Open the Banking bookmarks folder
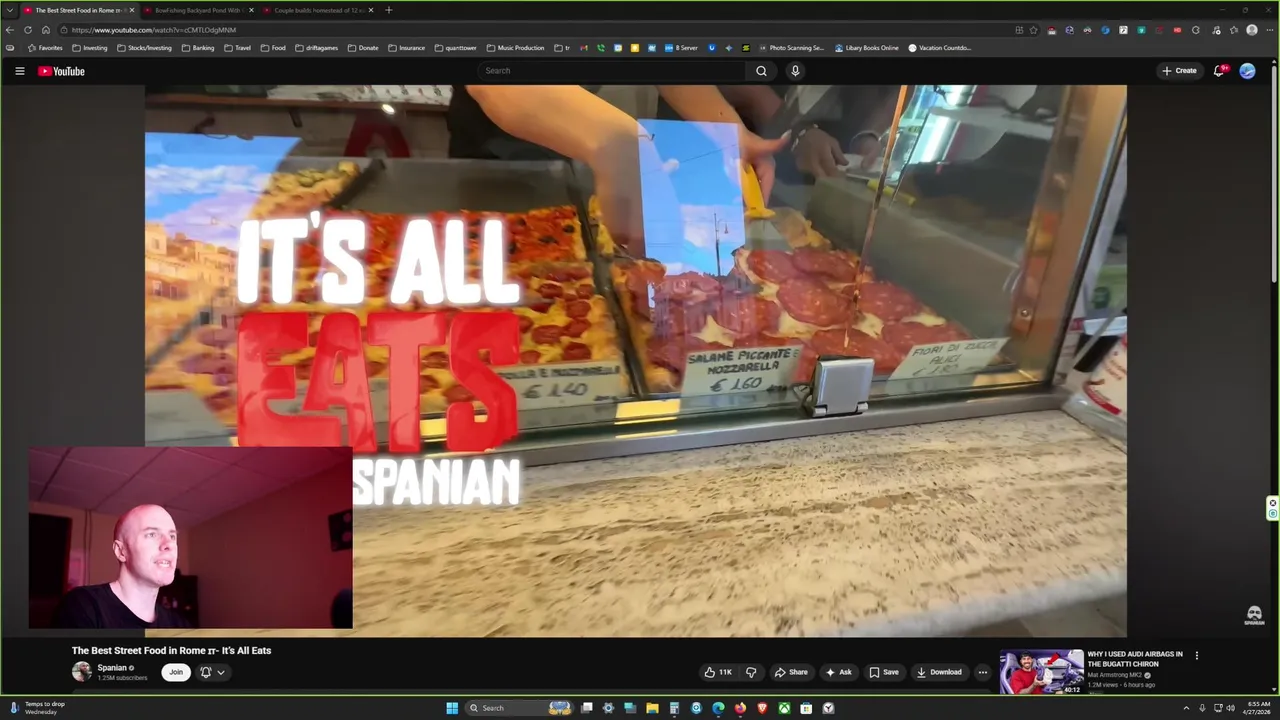The height and width of the screenshot is (720, 1280). click(198, 48)
